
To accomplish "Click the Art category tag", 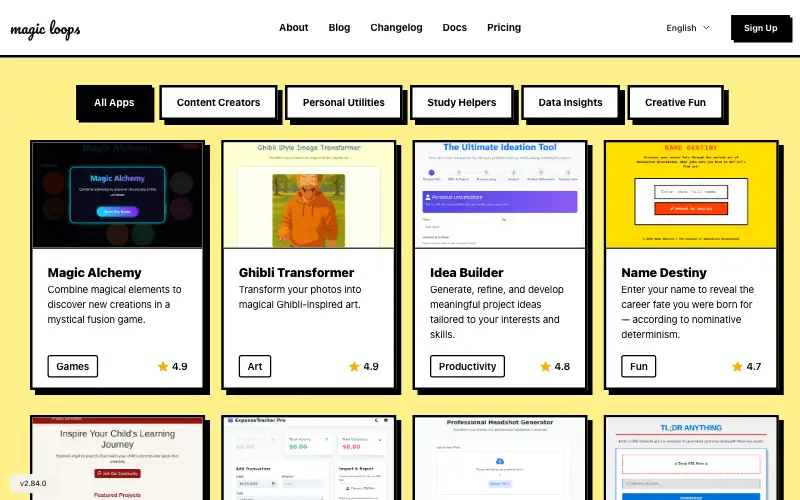I will tap(255, 366).
